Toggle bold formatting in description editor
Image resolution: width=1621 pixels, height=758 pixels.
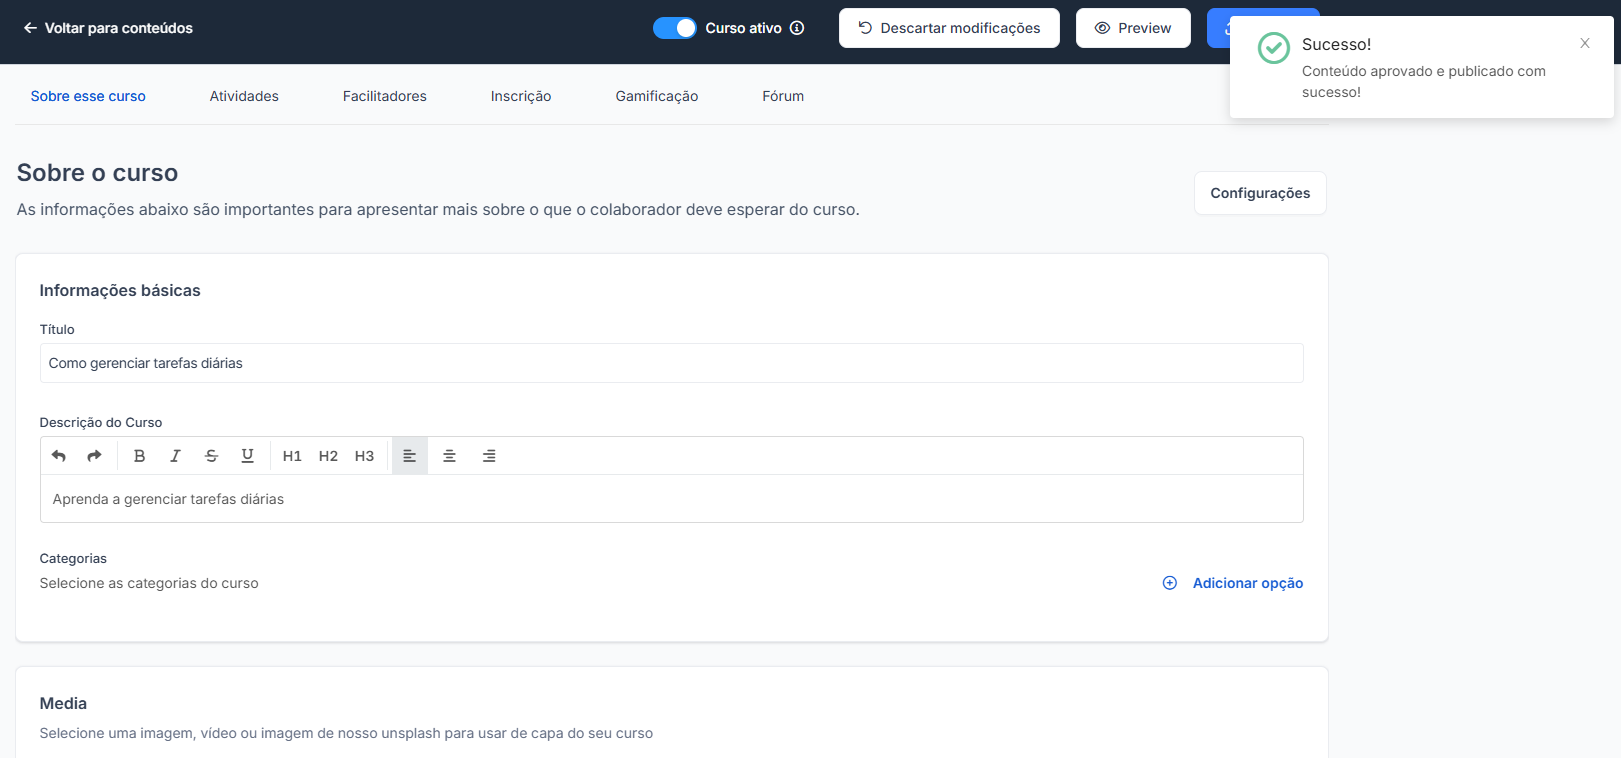(x=139, y=456)
